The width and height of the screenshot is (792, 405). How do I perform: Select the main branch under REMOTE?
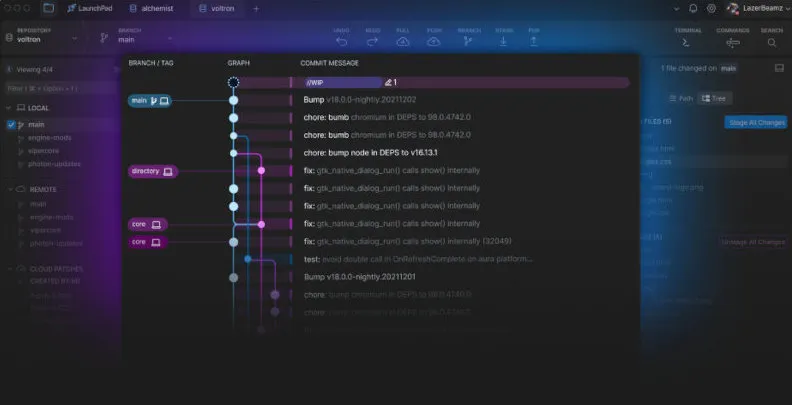click(38, 204)
